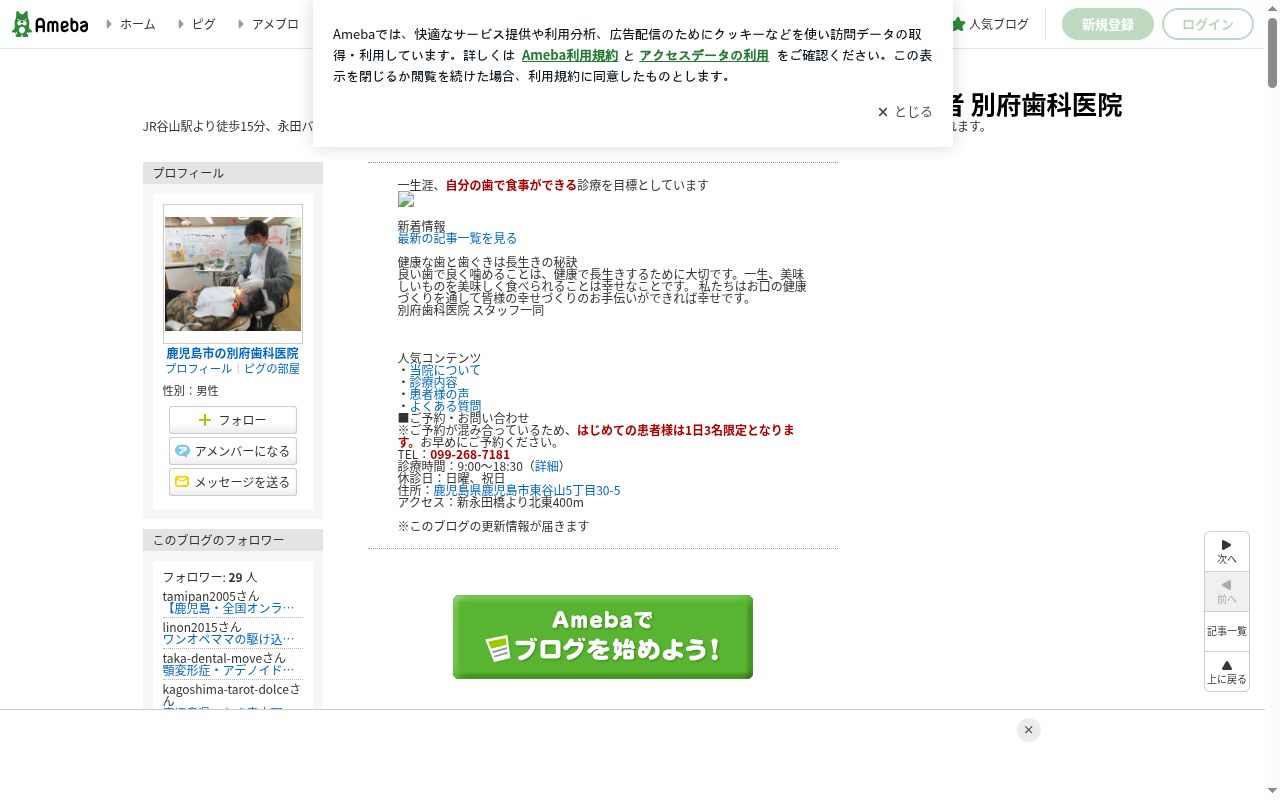This screenshot has width=1280, height=800.
Task: Click the Ameba logo
Action: pos(50,24)
